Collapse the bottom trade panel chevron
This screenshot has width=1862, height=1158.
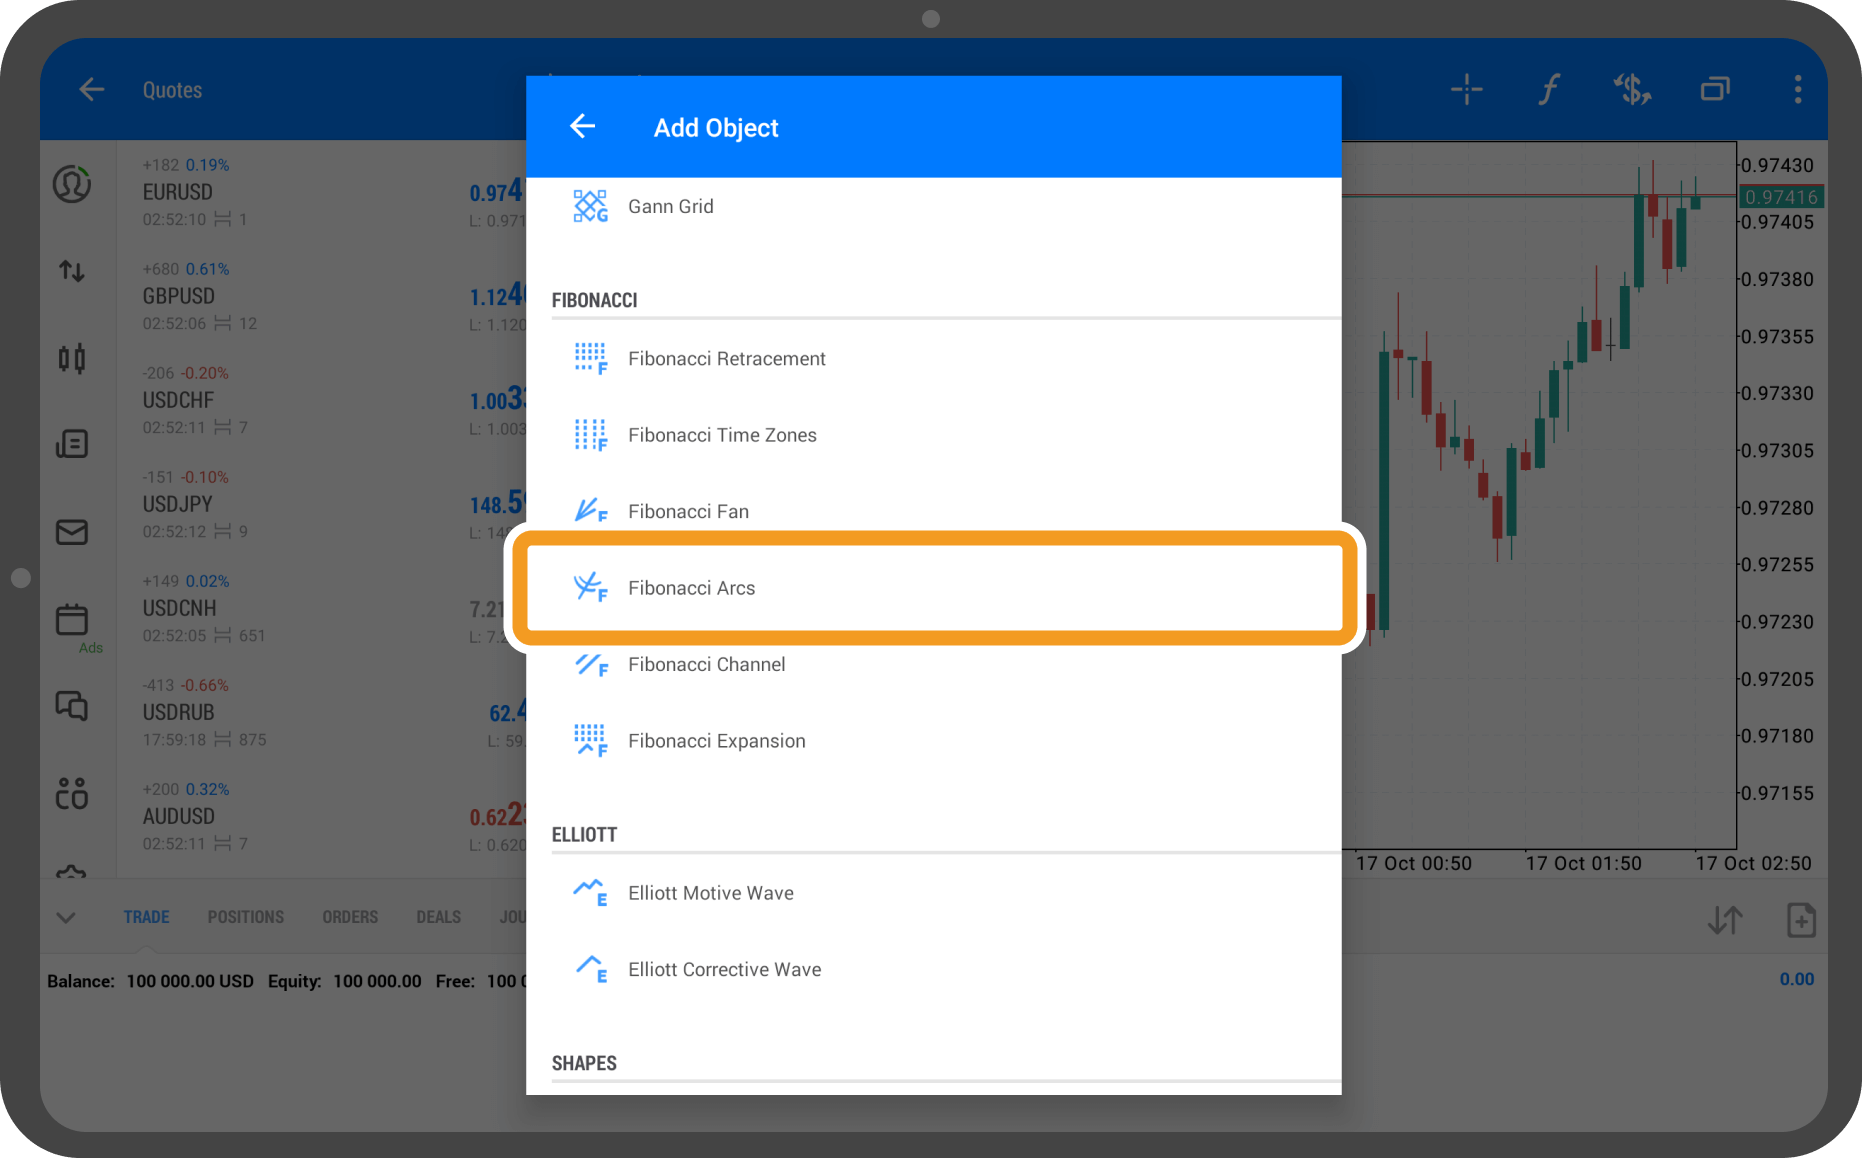(x=66, y=917)
